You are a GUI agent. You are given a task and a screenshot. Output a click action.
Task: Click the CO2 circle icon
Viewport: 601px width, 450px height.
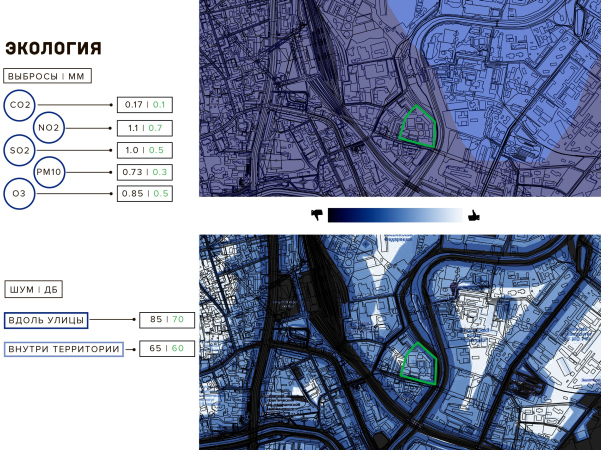(20, 105)
